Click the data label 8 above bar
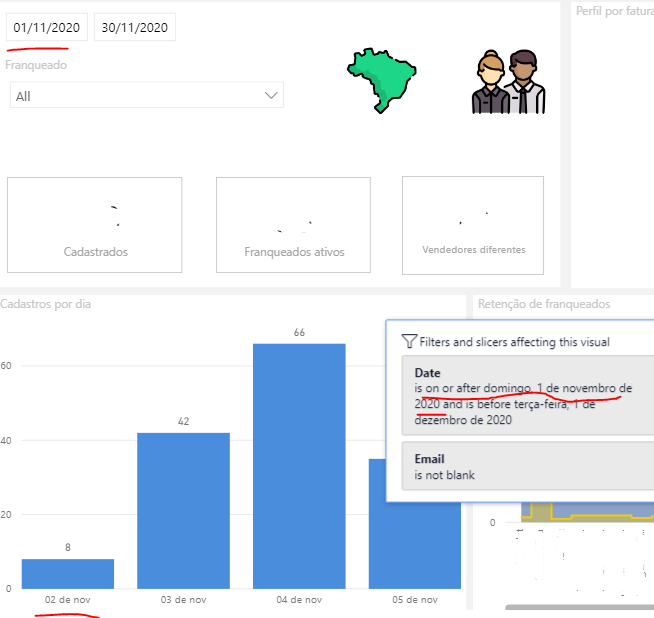 pos(68,547)
